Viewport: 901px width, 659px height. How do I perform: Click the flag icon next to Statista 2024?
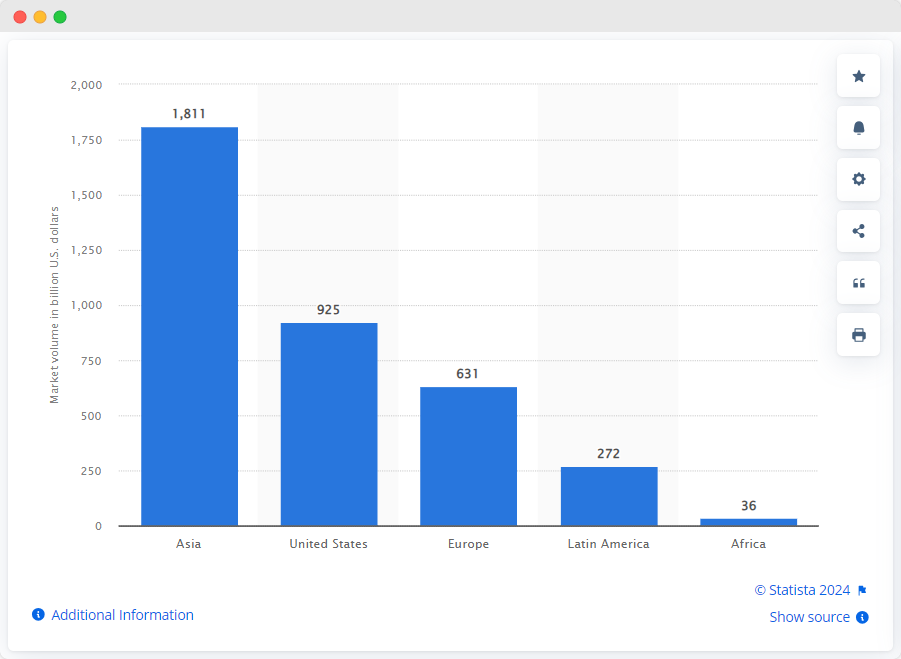(862, 591)
